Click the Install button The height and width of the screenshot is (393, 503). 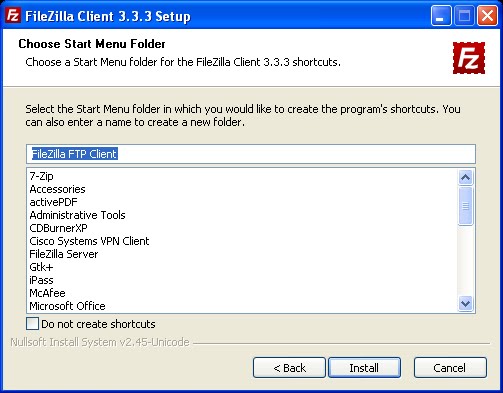(364, 368)
